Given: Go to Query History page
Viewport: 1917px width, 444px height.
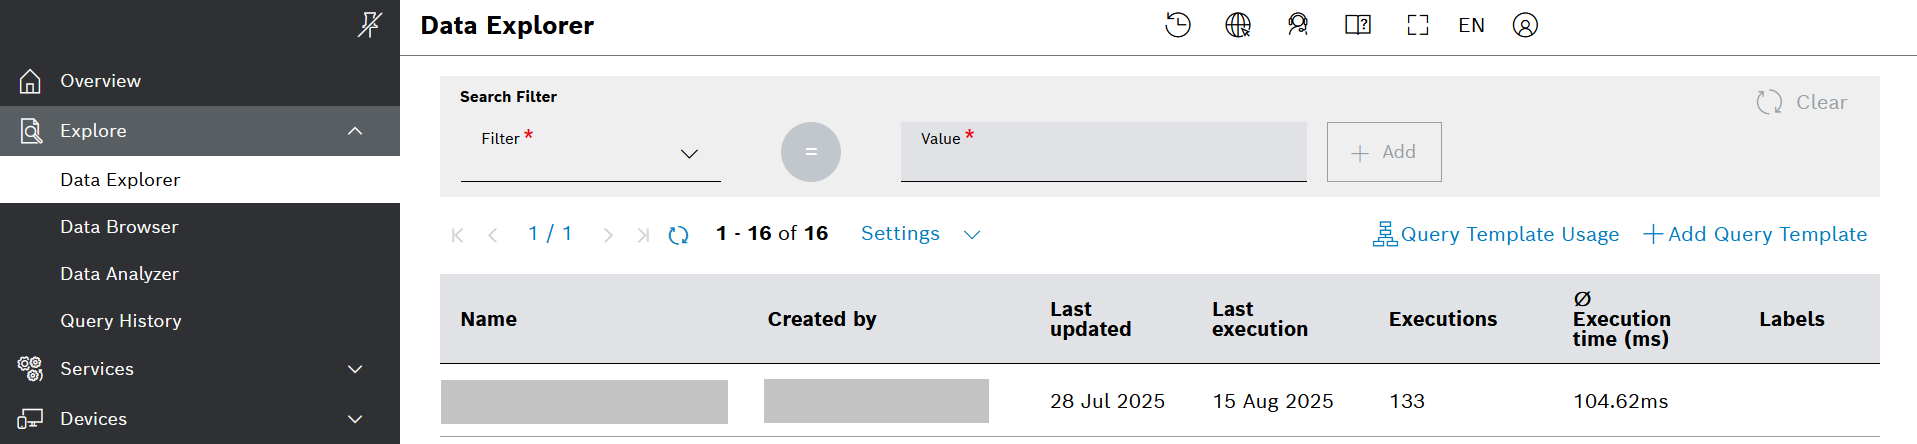Looking at the screenshot, I should click(121, 321).
